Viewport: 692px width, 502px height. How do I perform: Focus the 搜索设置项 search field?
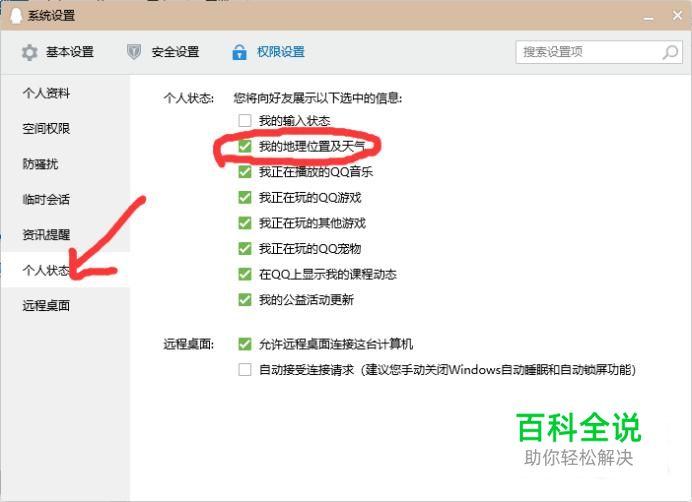point(599,52)
